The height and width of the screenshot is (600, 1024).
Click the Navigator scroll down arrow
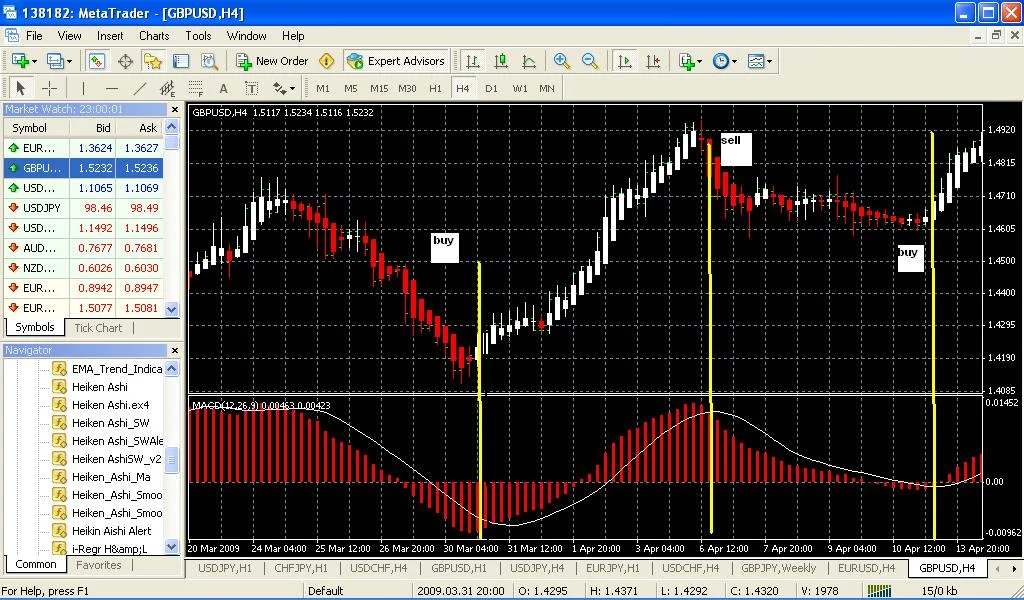pos(172,546)
